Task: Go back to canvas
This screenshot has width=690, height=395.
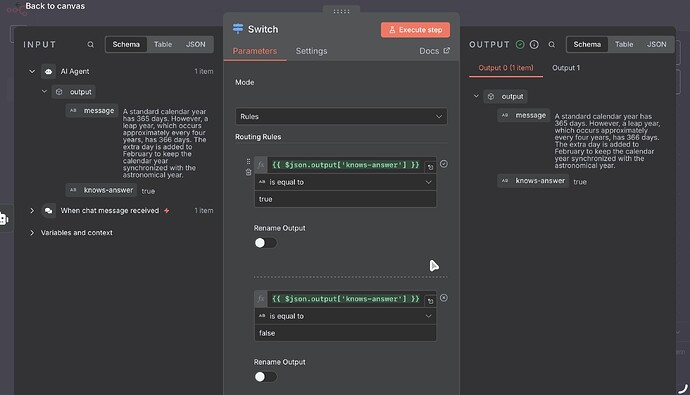Action: click(55, 6)
